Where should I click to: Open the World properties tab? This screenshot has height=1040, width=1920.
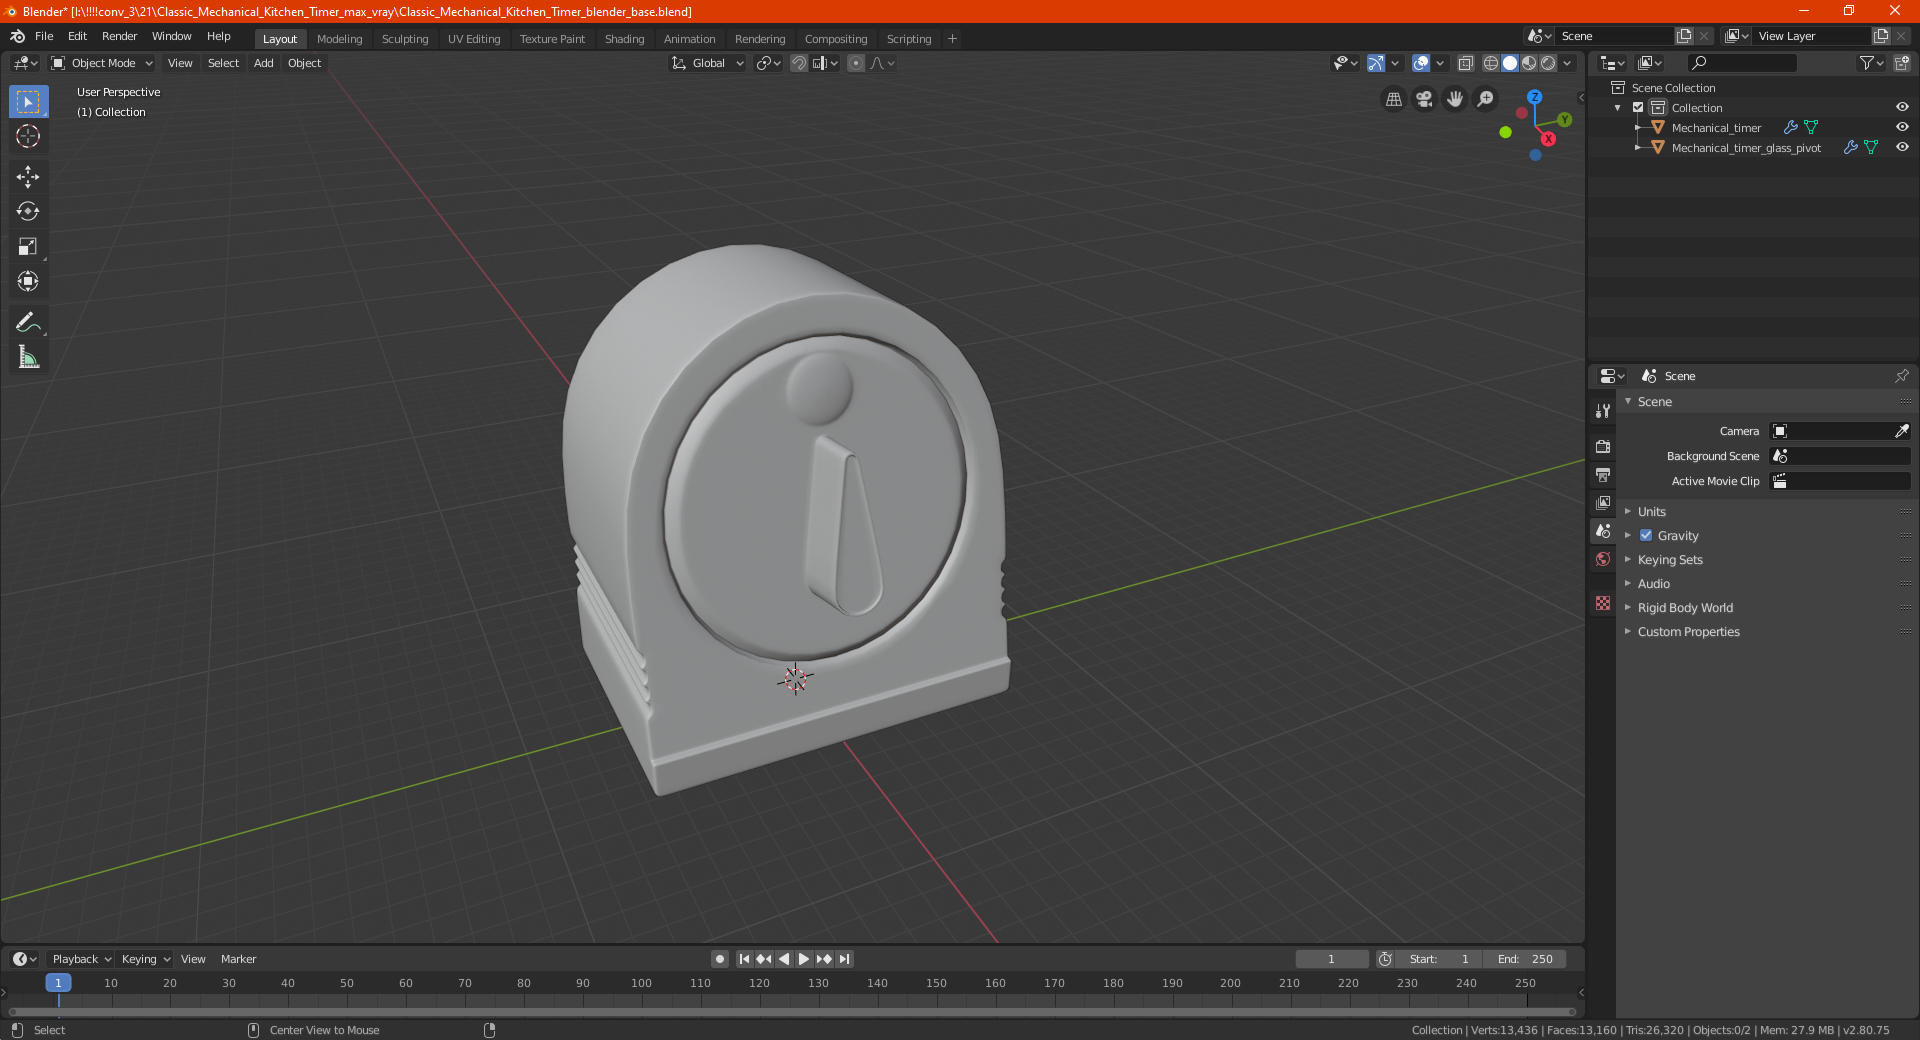(x=1603, y=559)
